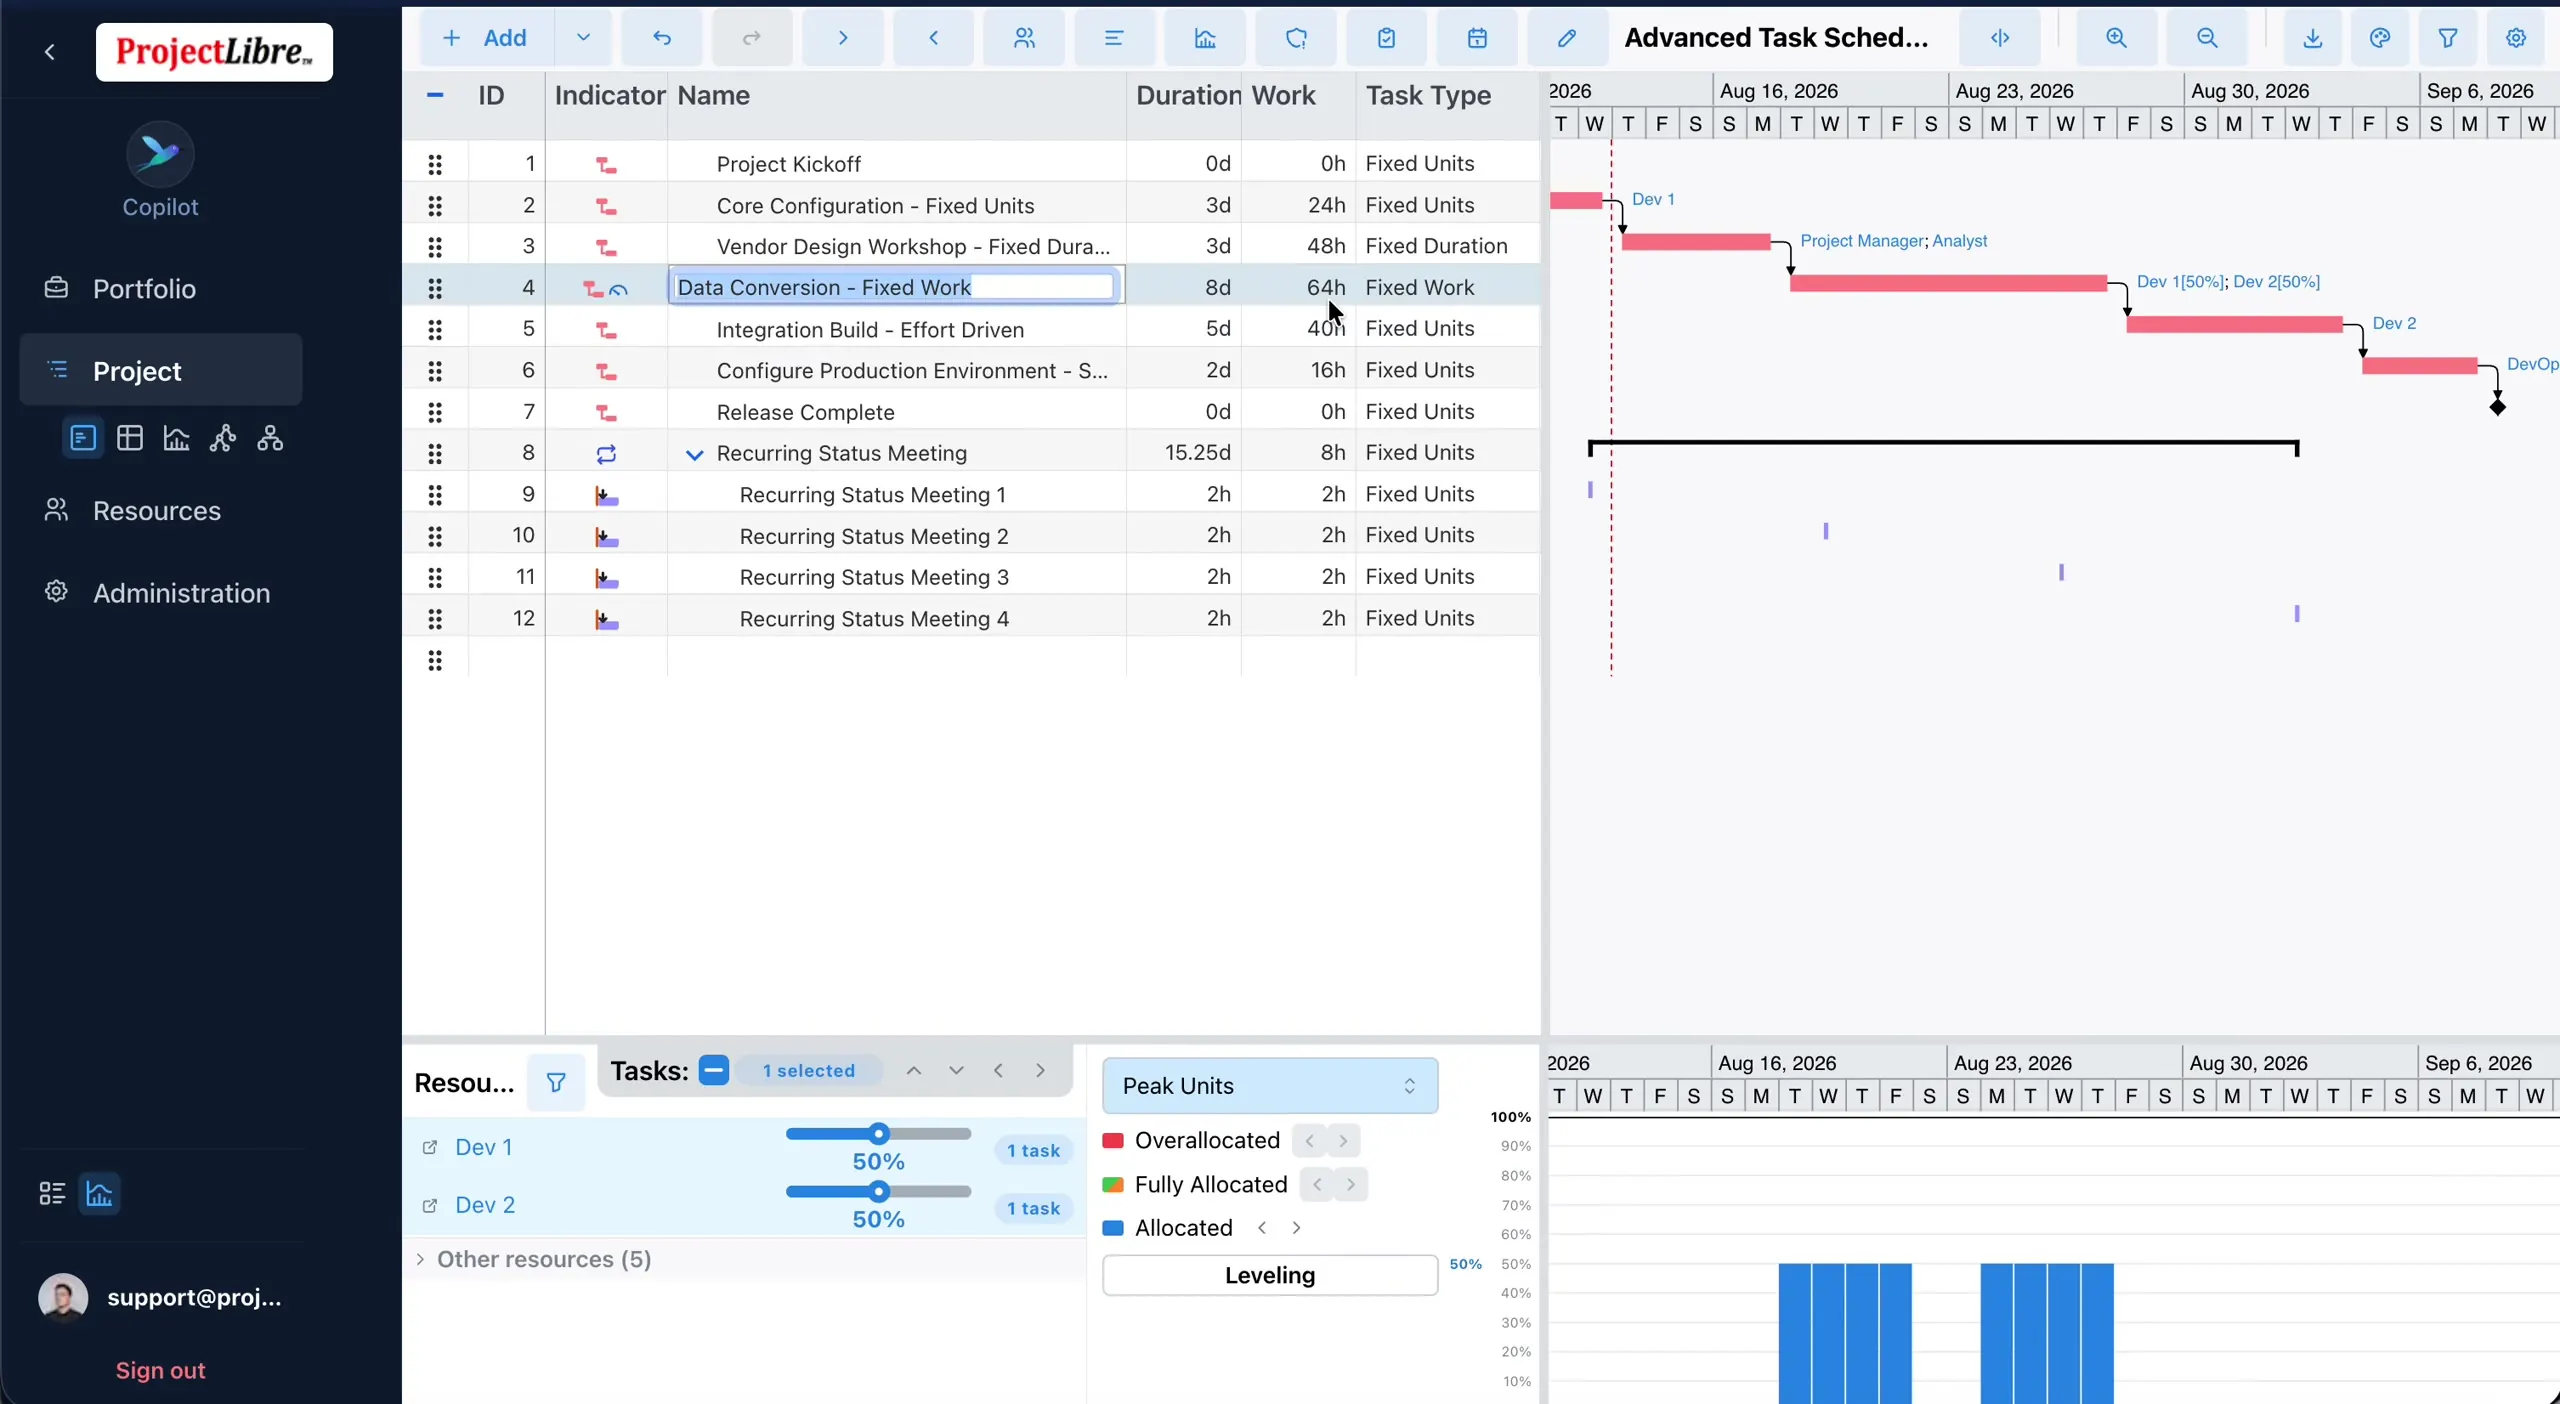Click the up chevron in Tasks selector
The width and height of the screenshot is (2560, 1404).
coord(914,1070)
